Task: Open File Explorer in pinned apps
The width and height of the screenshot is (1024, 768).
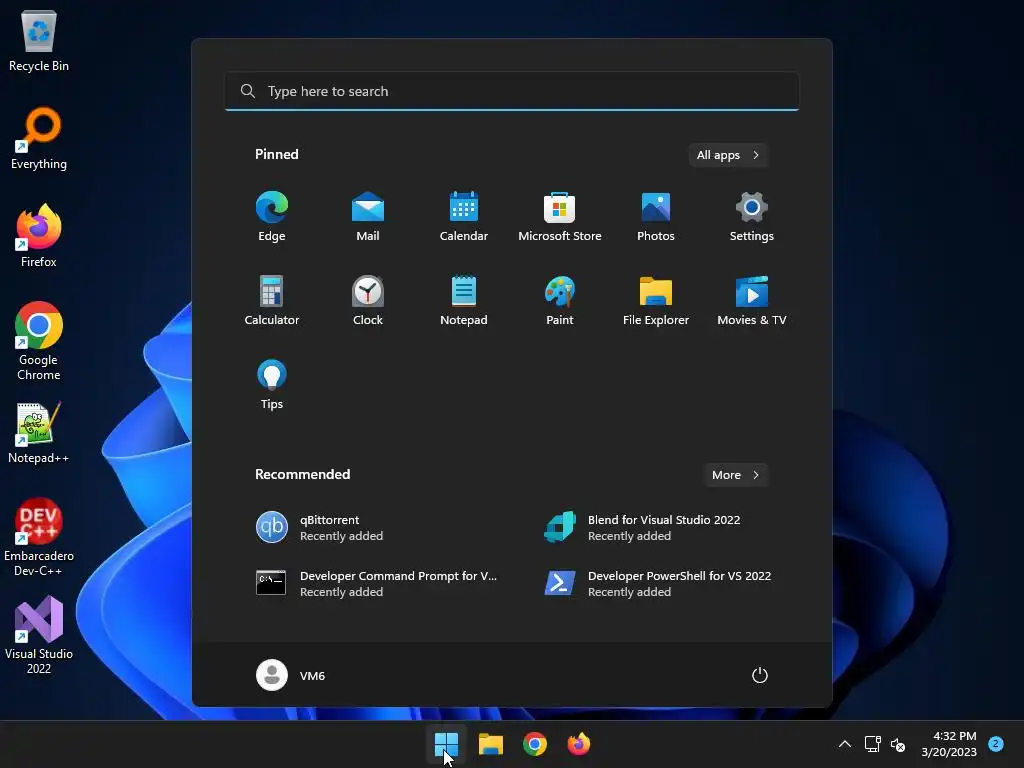Action: click(x=656, y=300)
